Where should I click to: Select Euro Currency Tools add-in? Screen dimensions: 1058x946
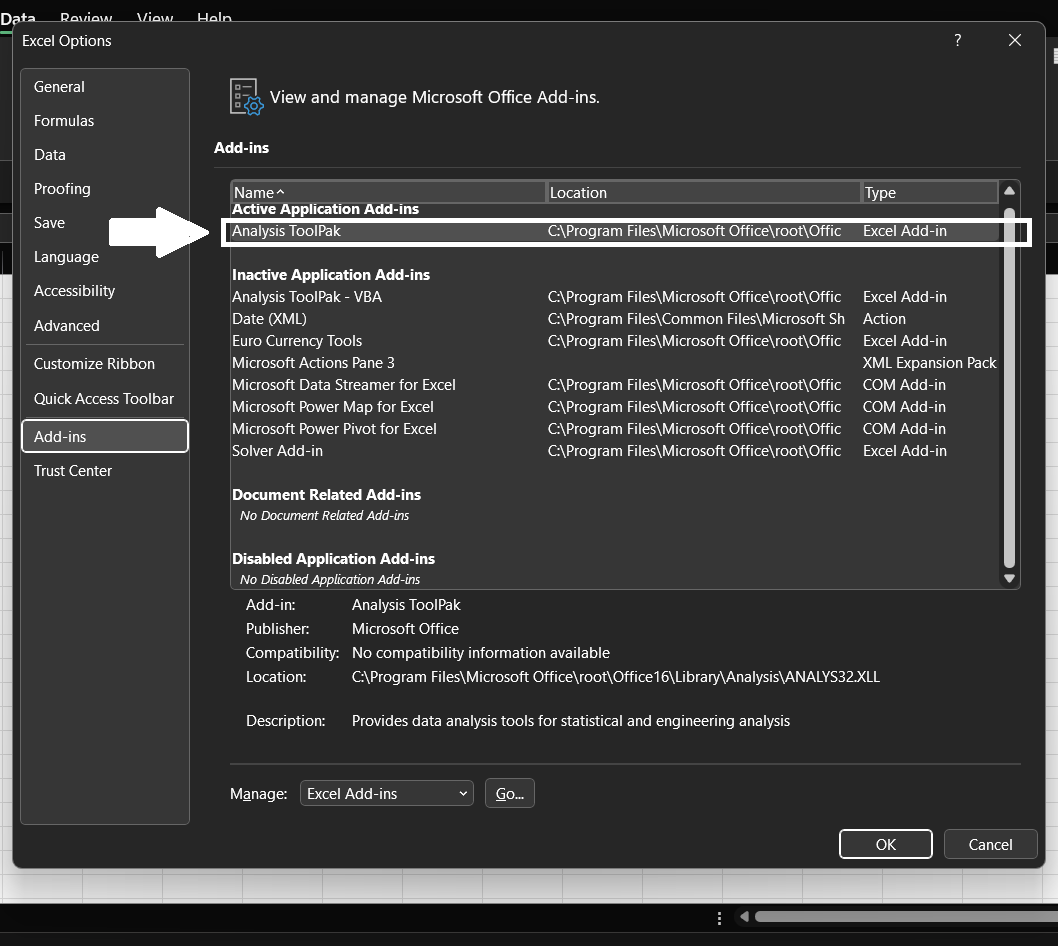(615, 341)
